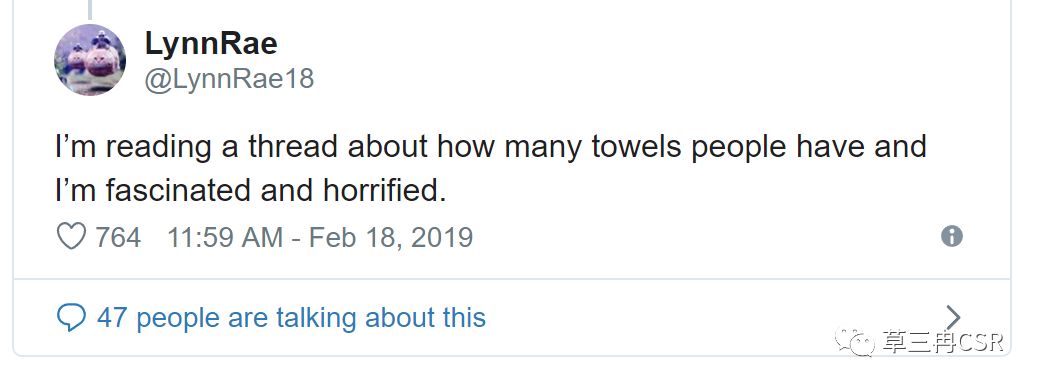
Task: Select the 764 likes count
Action: click(x=118, y=237)
